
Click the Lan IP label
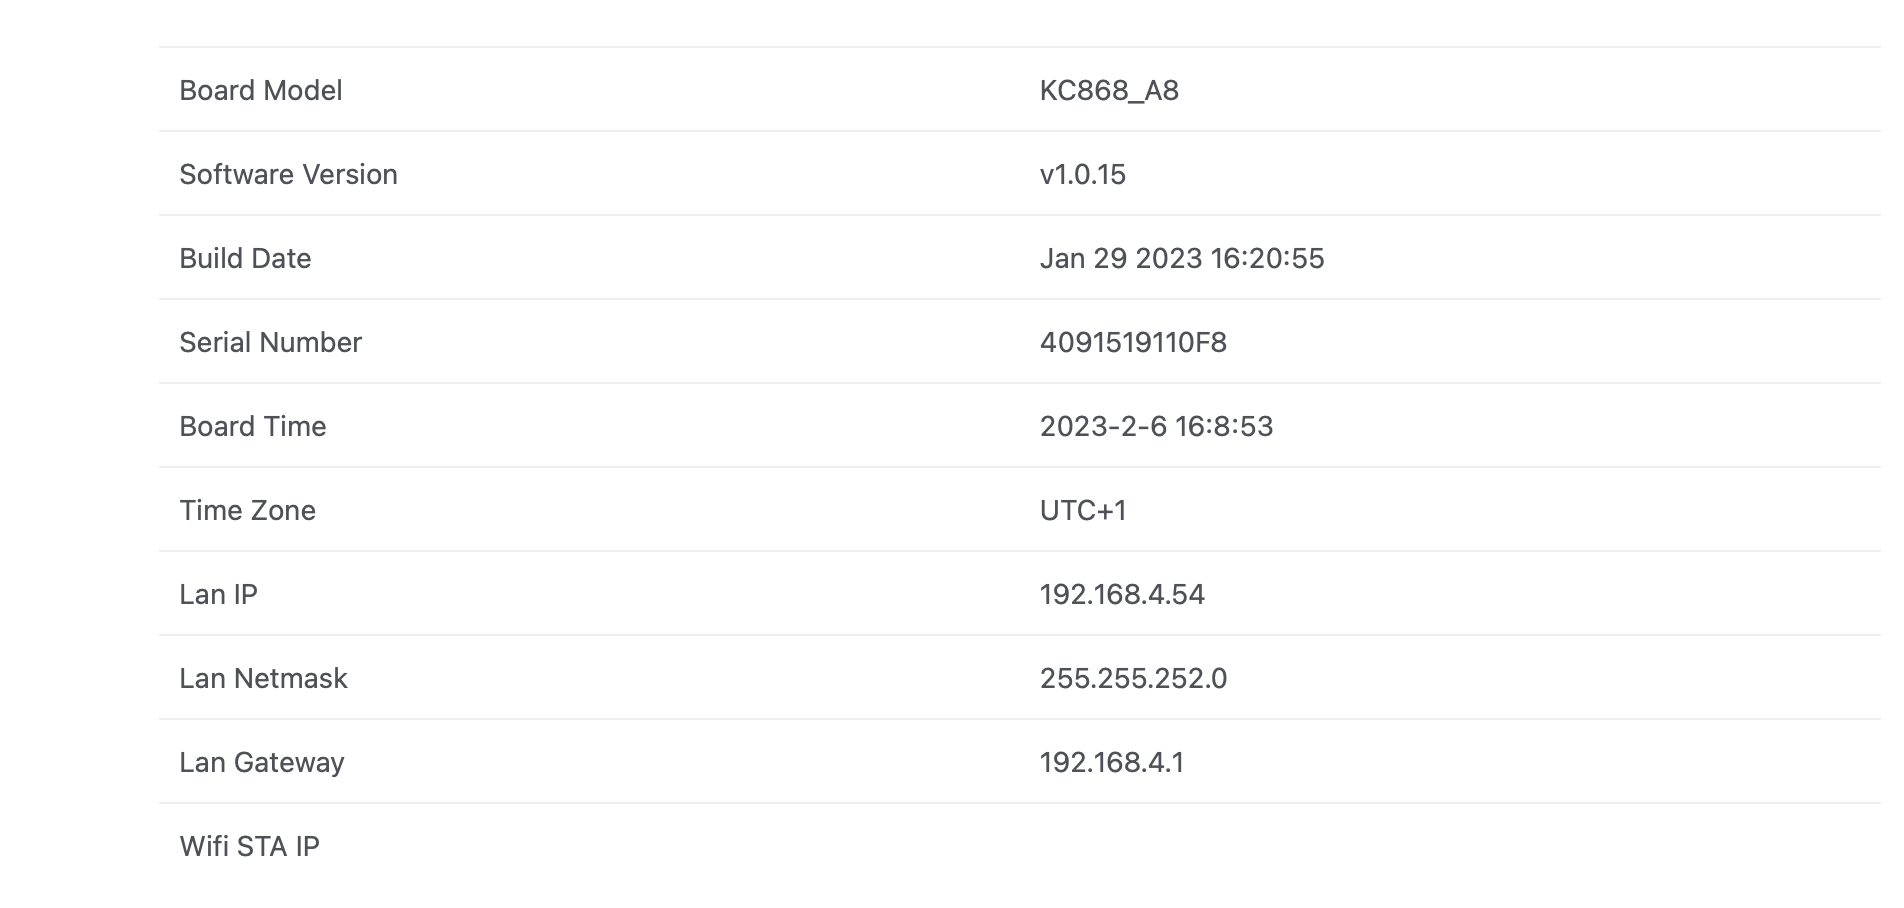coord(218,595)
